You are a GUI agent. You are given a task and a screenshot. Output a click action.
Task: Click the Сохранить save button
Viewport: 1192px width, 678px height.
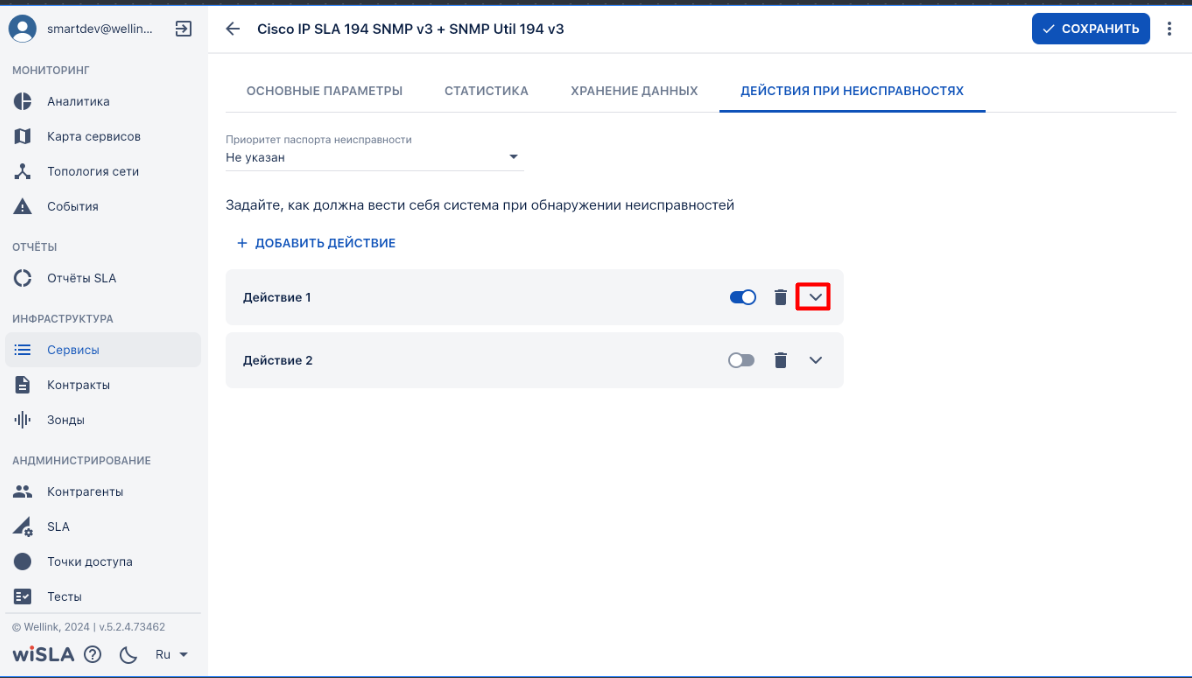click(1090, 29)
